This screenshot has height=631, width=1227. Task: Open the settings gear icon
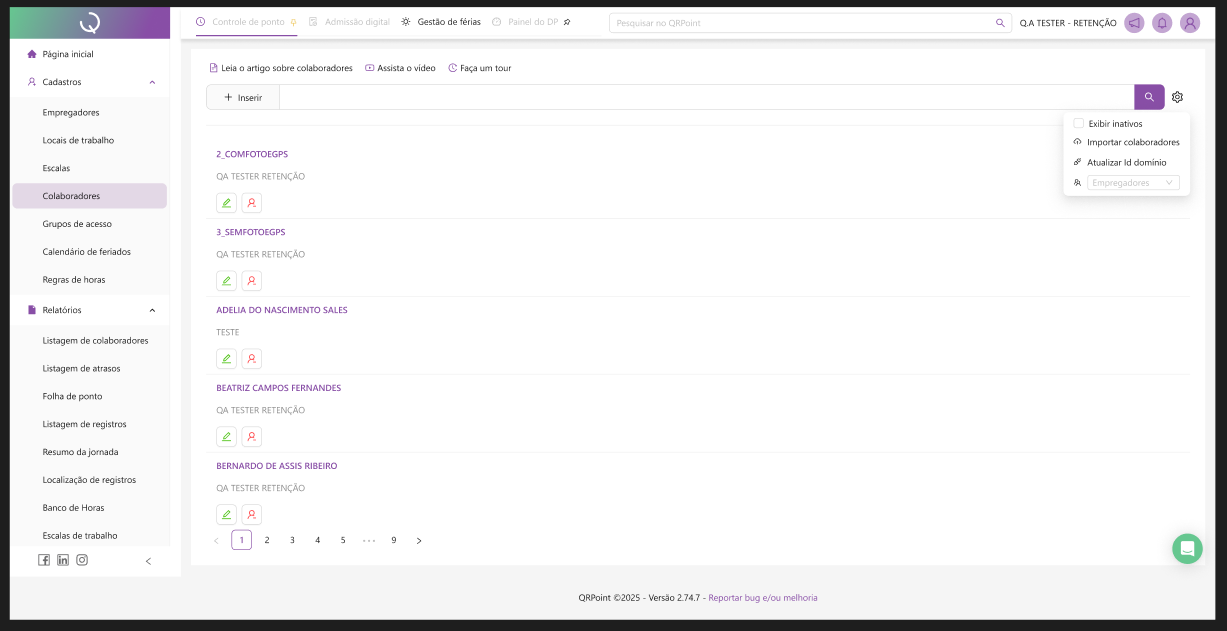tap(1177, 97)
